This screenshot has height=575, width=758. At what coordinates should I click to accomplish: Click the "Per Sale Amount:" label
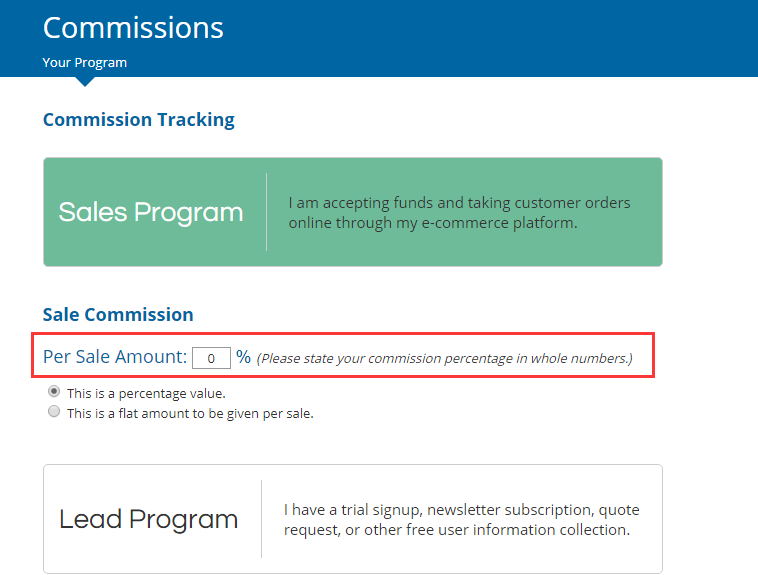[x=115, y=357]
